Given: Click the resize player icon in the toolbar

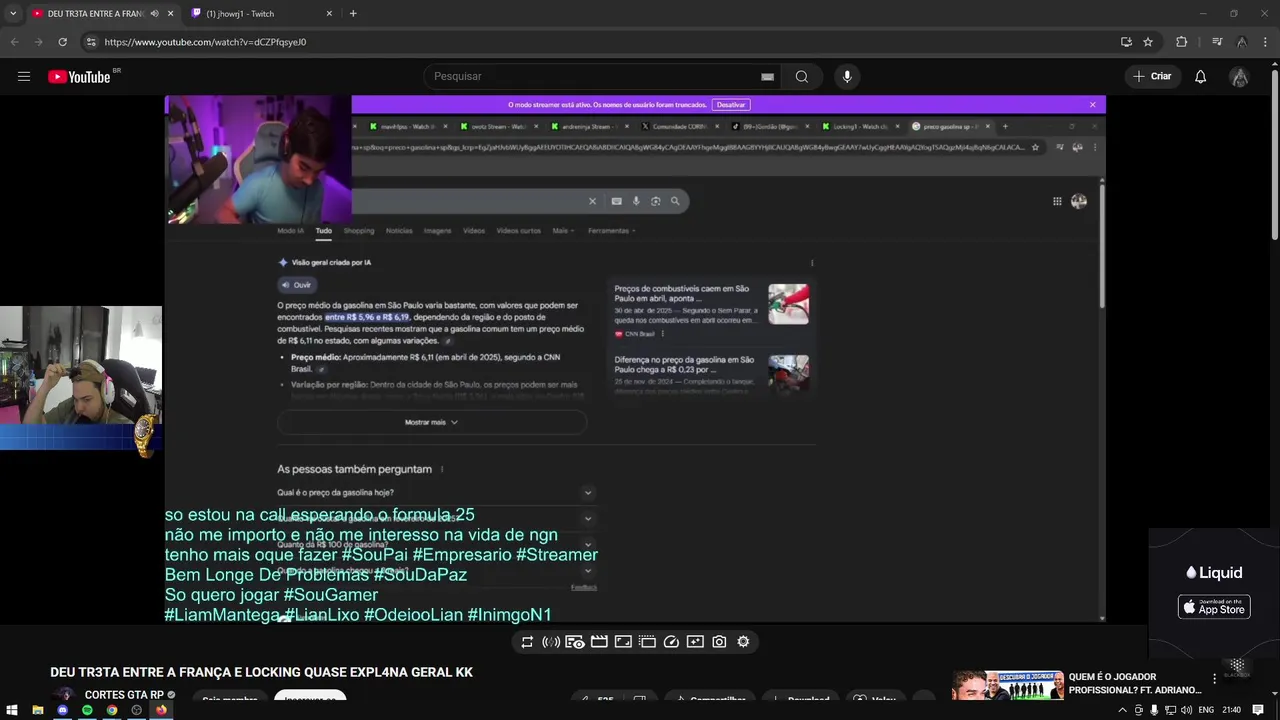Looking at the screenshot, I should click(x=623, y=642).
